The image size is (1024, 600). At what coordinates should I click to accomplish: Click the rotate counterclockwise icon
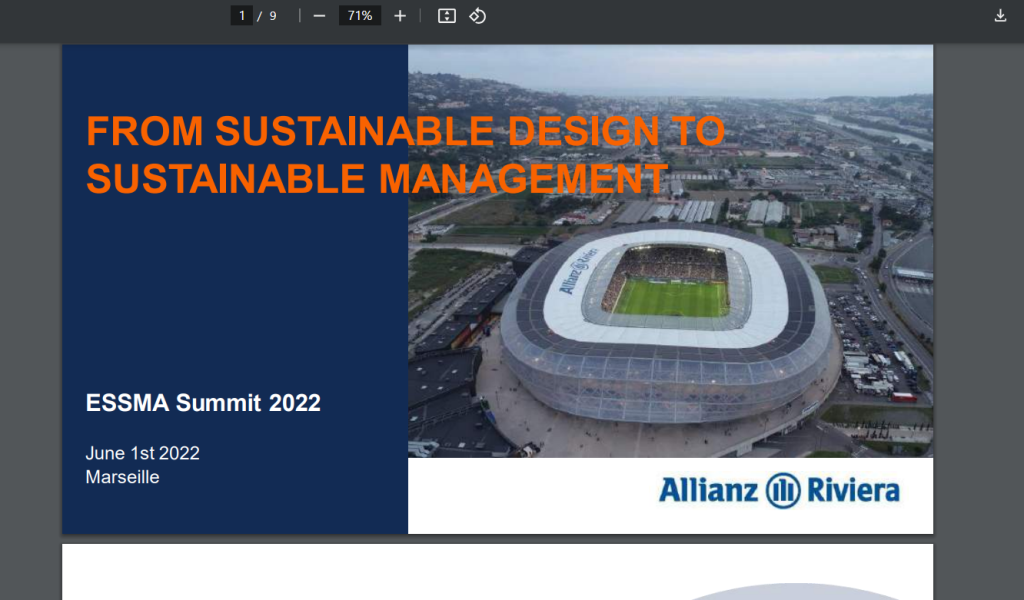(477, 16)
